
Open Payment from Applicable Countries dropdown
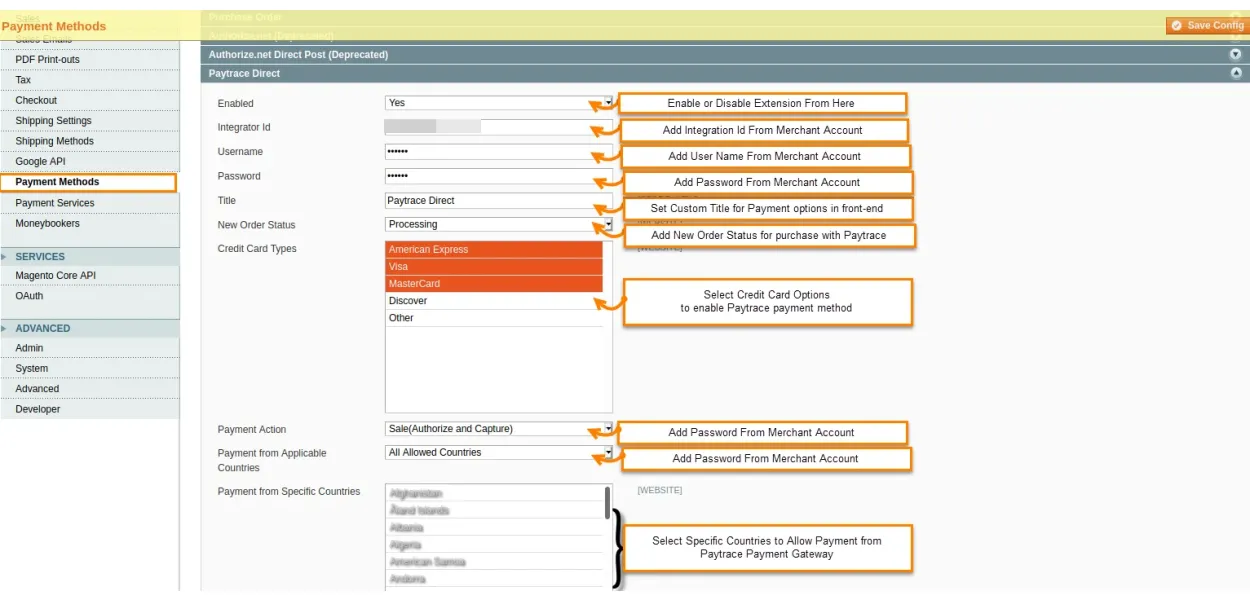coord(497,453)
